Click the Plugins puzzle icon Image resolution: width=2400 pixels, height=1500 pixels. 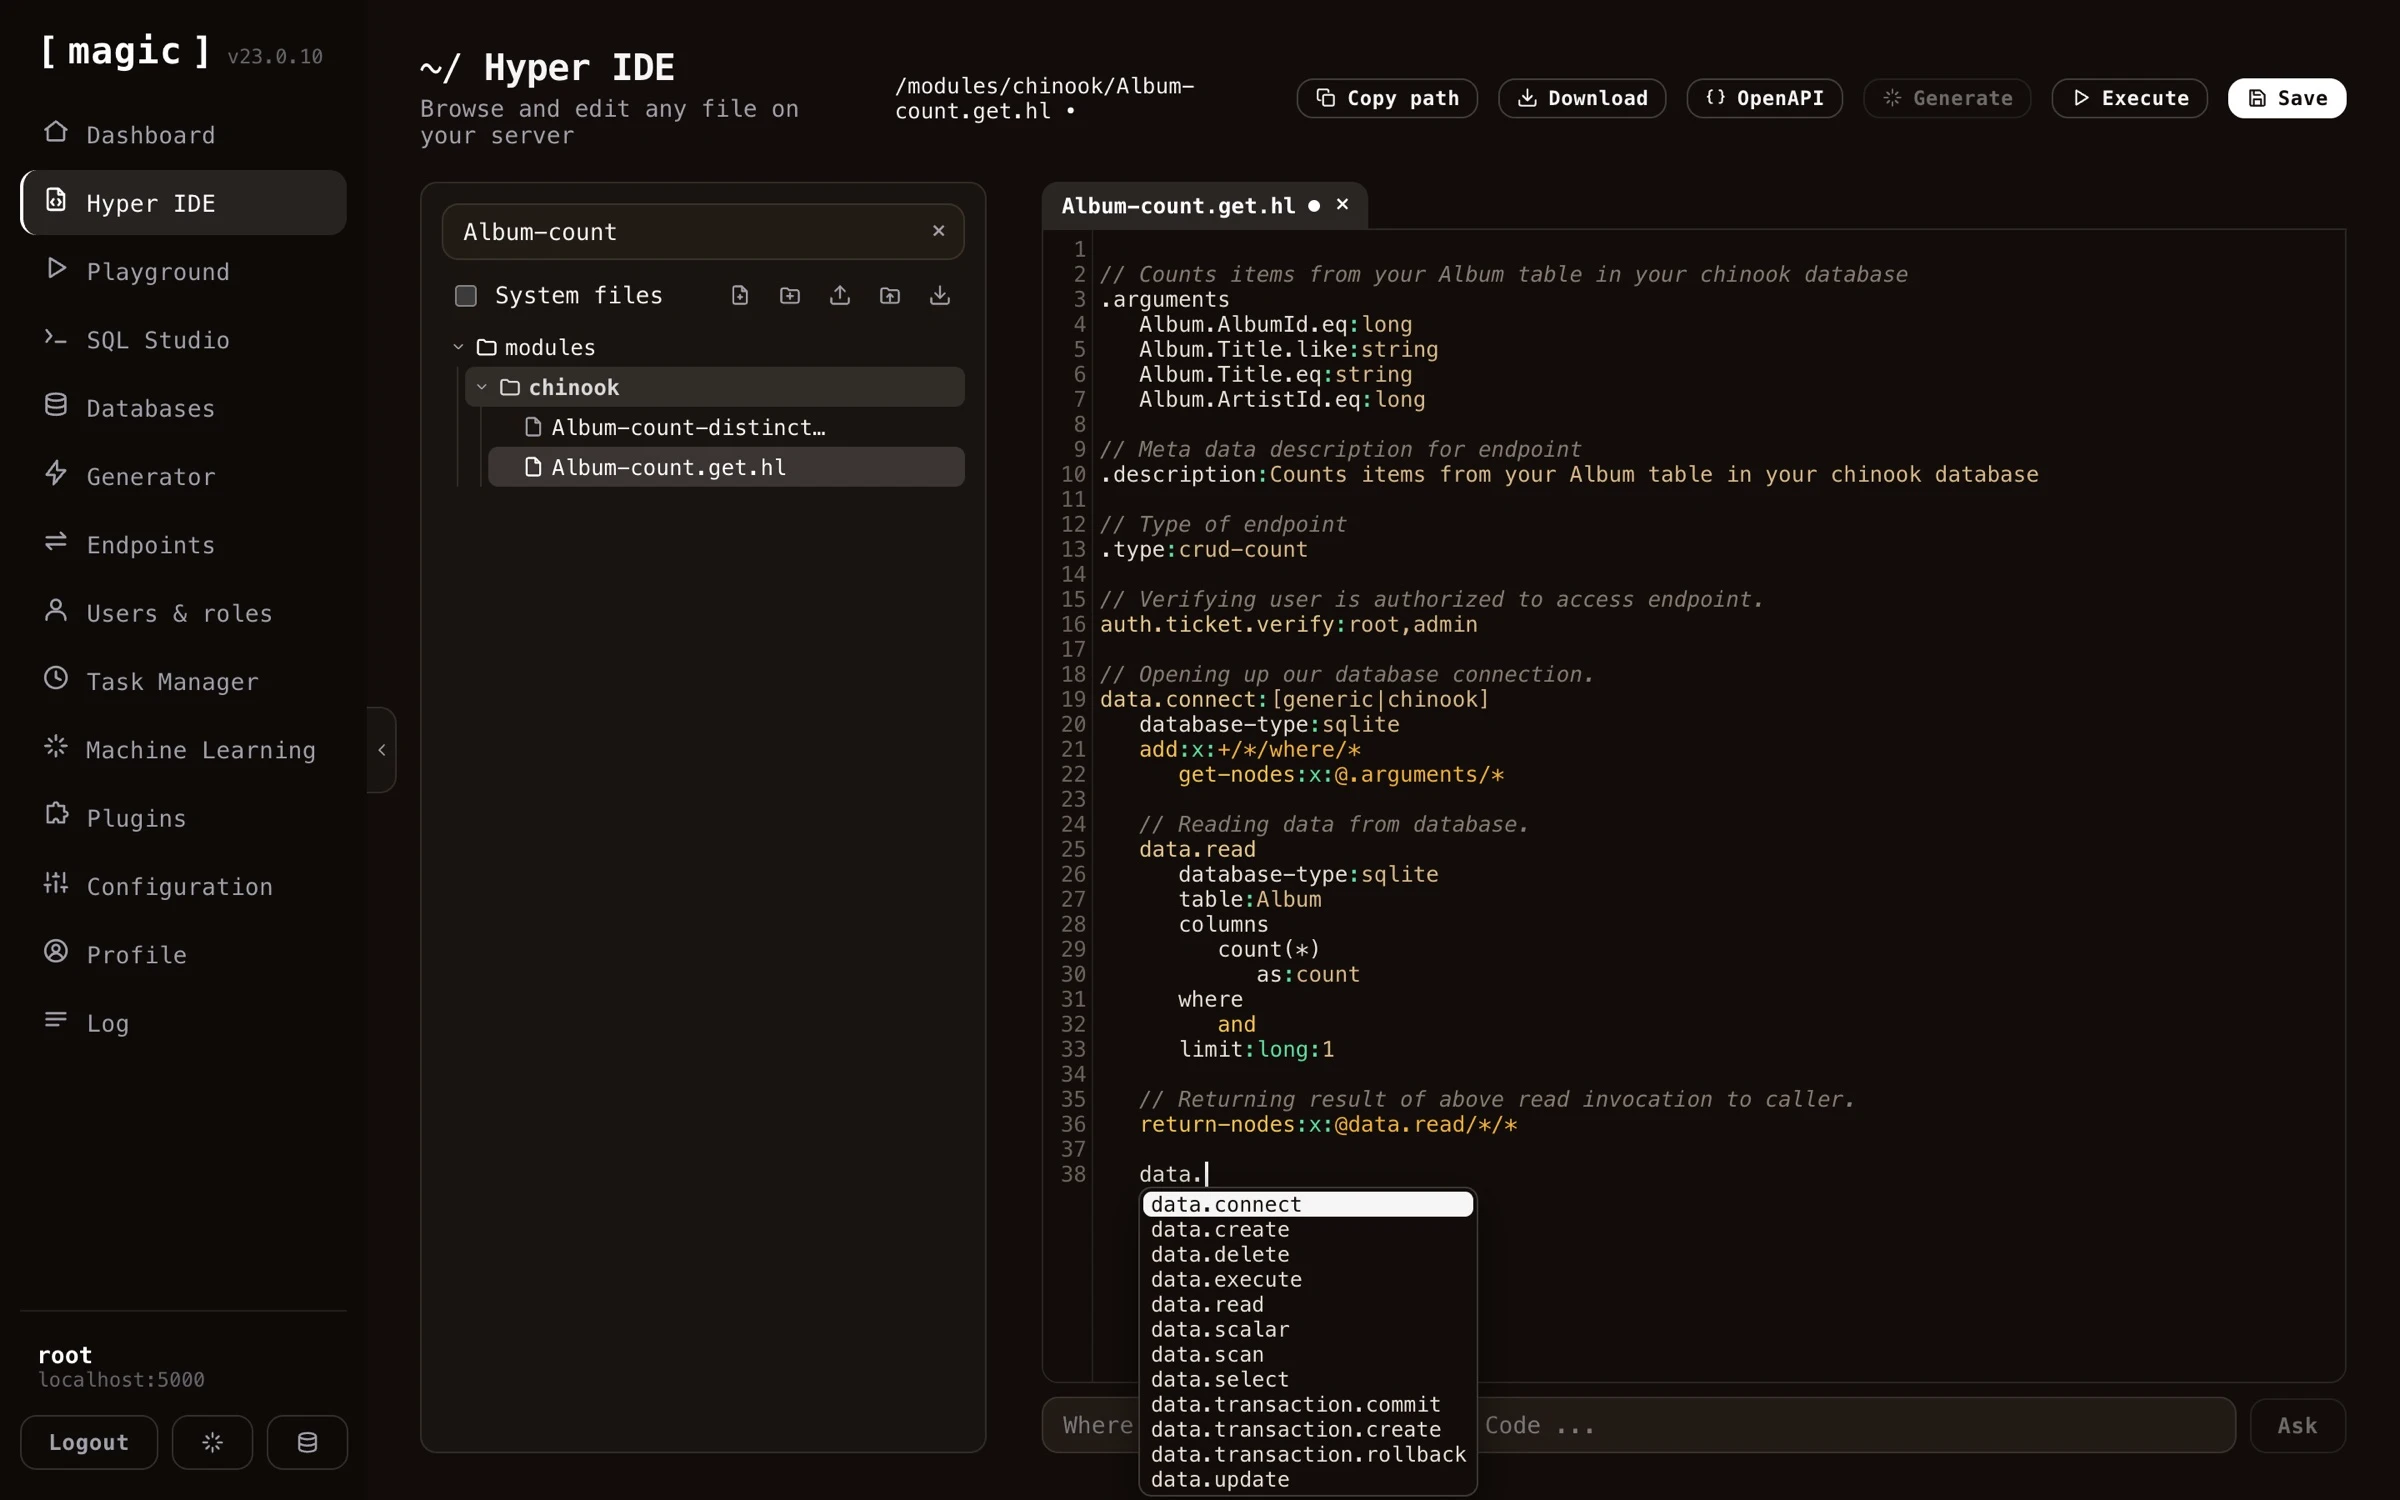click(56, 815)
